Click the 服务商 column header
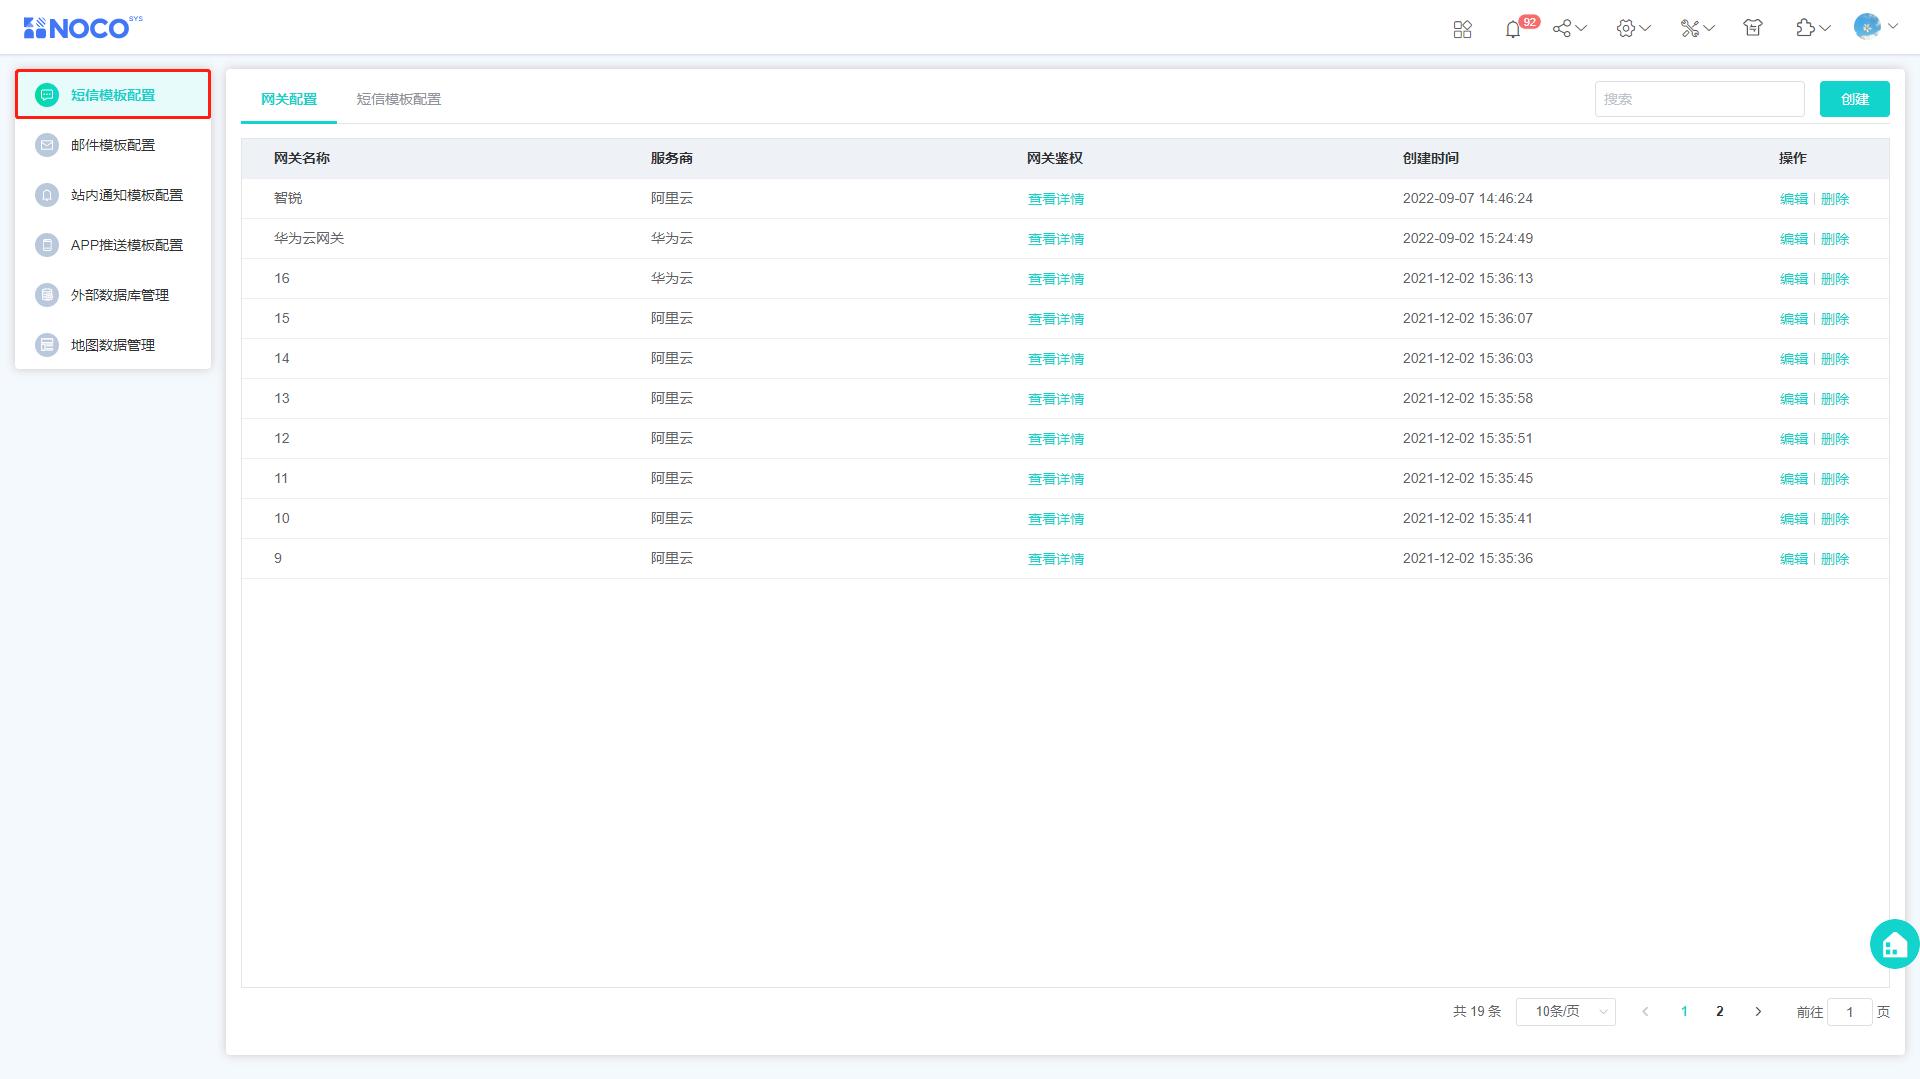Viewport: 1920px width, 1079px height. click(x=672, y=158)
